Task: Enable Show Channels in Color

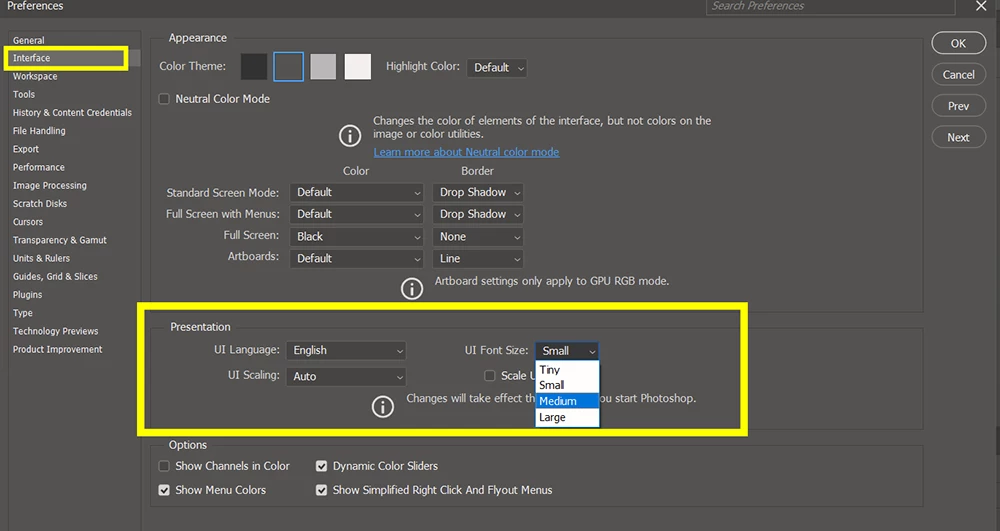Action: pos(165,466)
